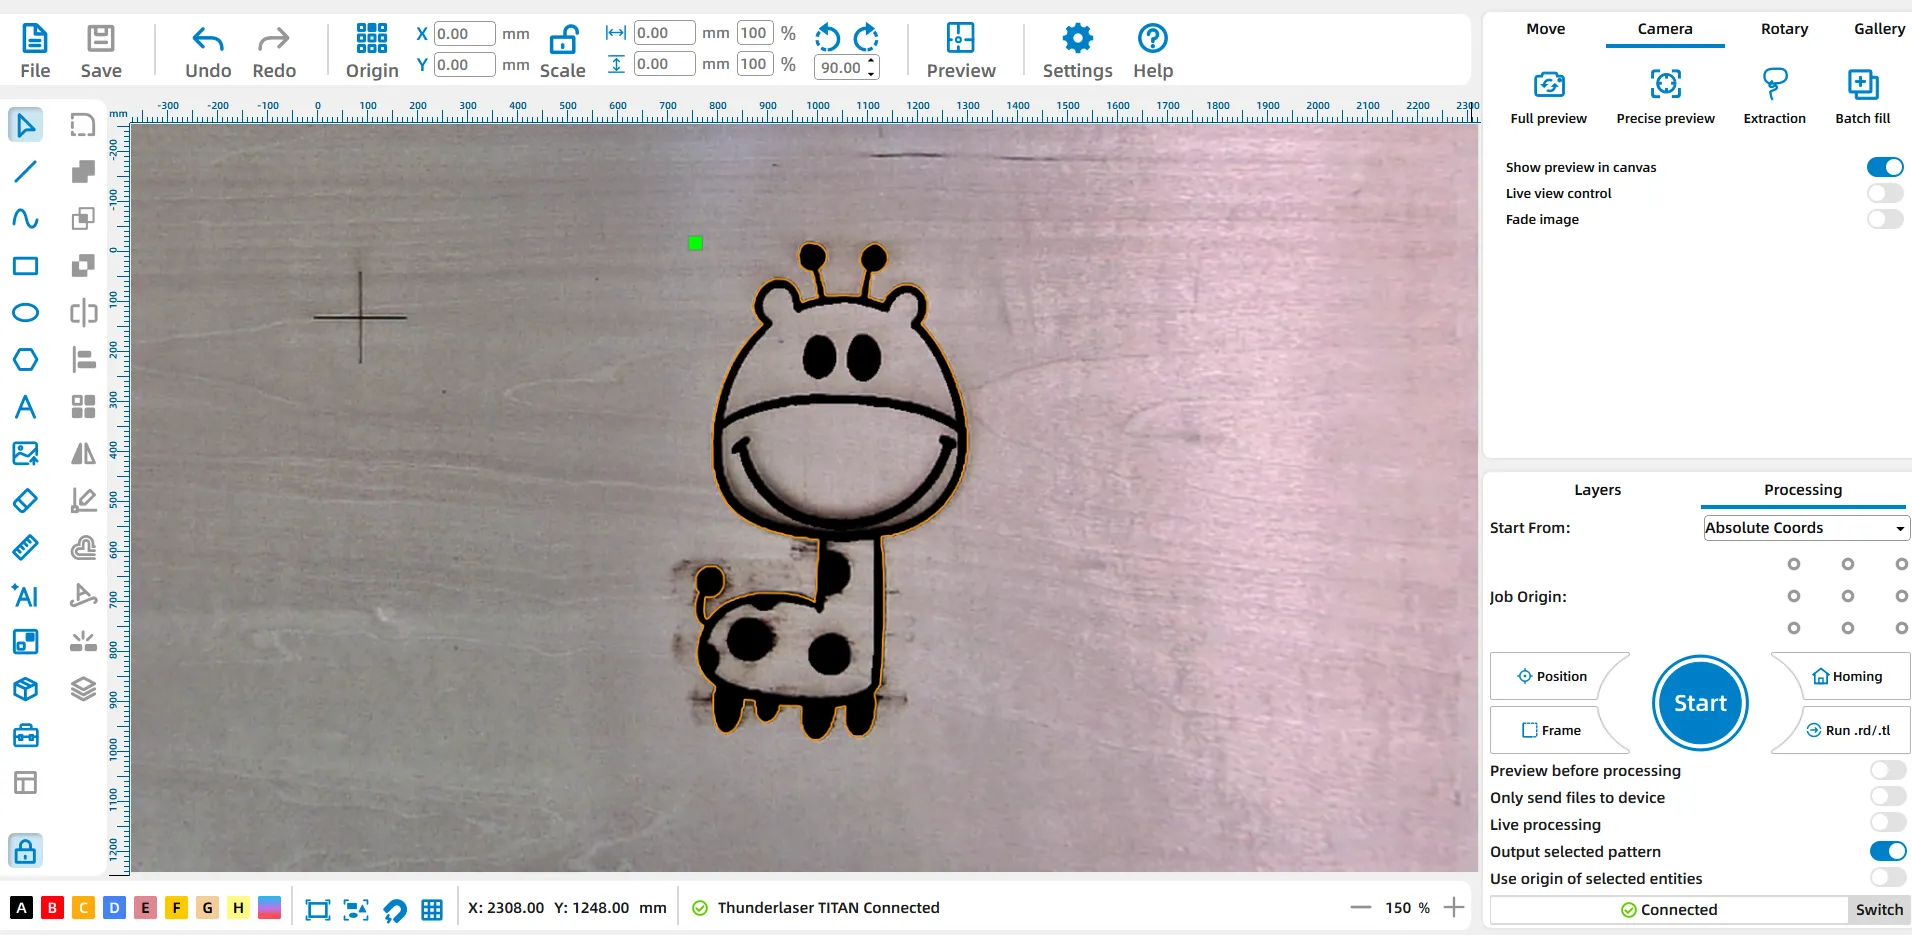This screenshot has width=1912, height=935.
Task: Enable Live view control toggle
Action: [x=1884, y=193]
